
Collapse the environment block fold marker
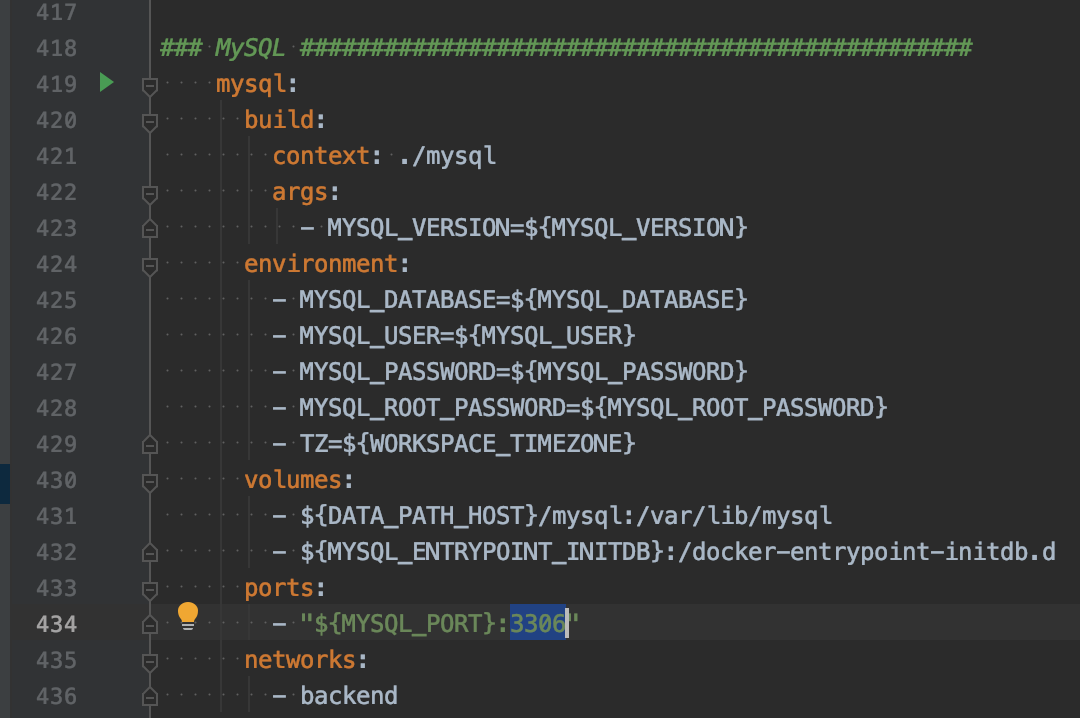pyautogui.click(x=149, y=265)
